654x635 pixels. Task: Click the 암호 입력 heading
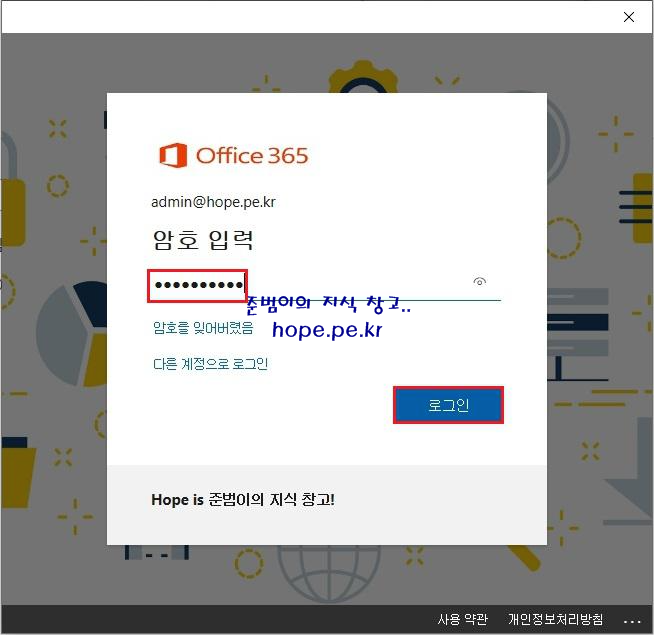point(203,240)
